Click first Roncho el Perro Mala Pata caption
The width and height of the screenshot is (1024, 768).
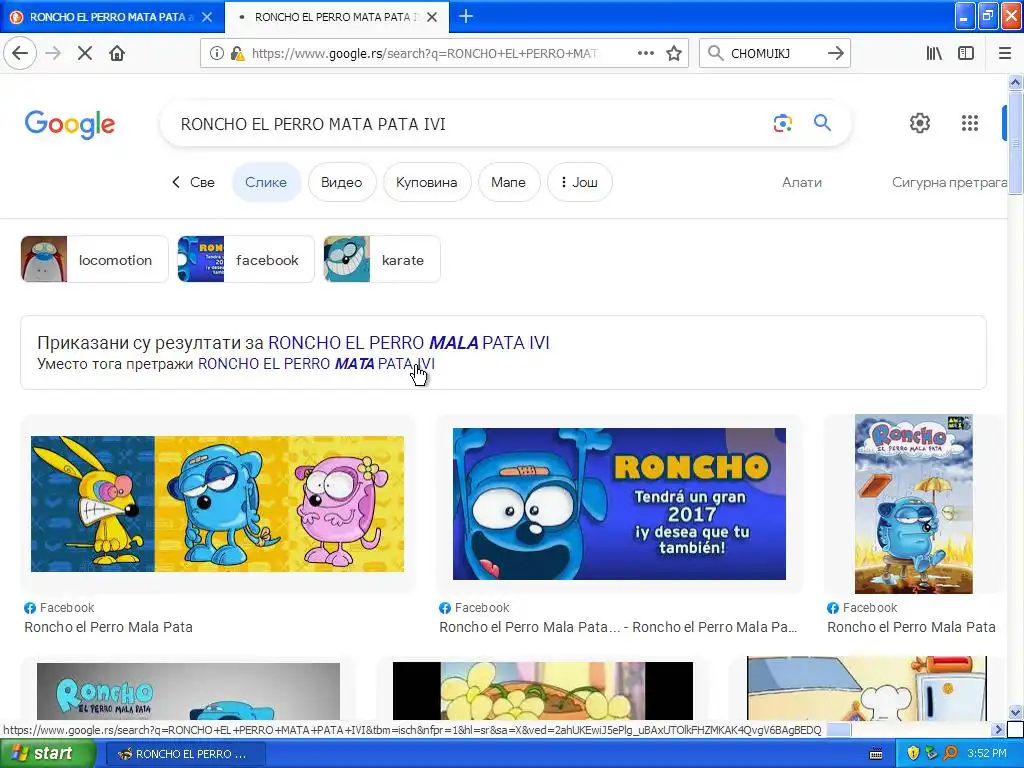[x=108, y=627]
